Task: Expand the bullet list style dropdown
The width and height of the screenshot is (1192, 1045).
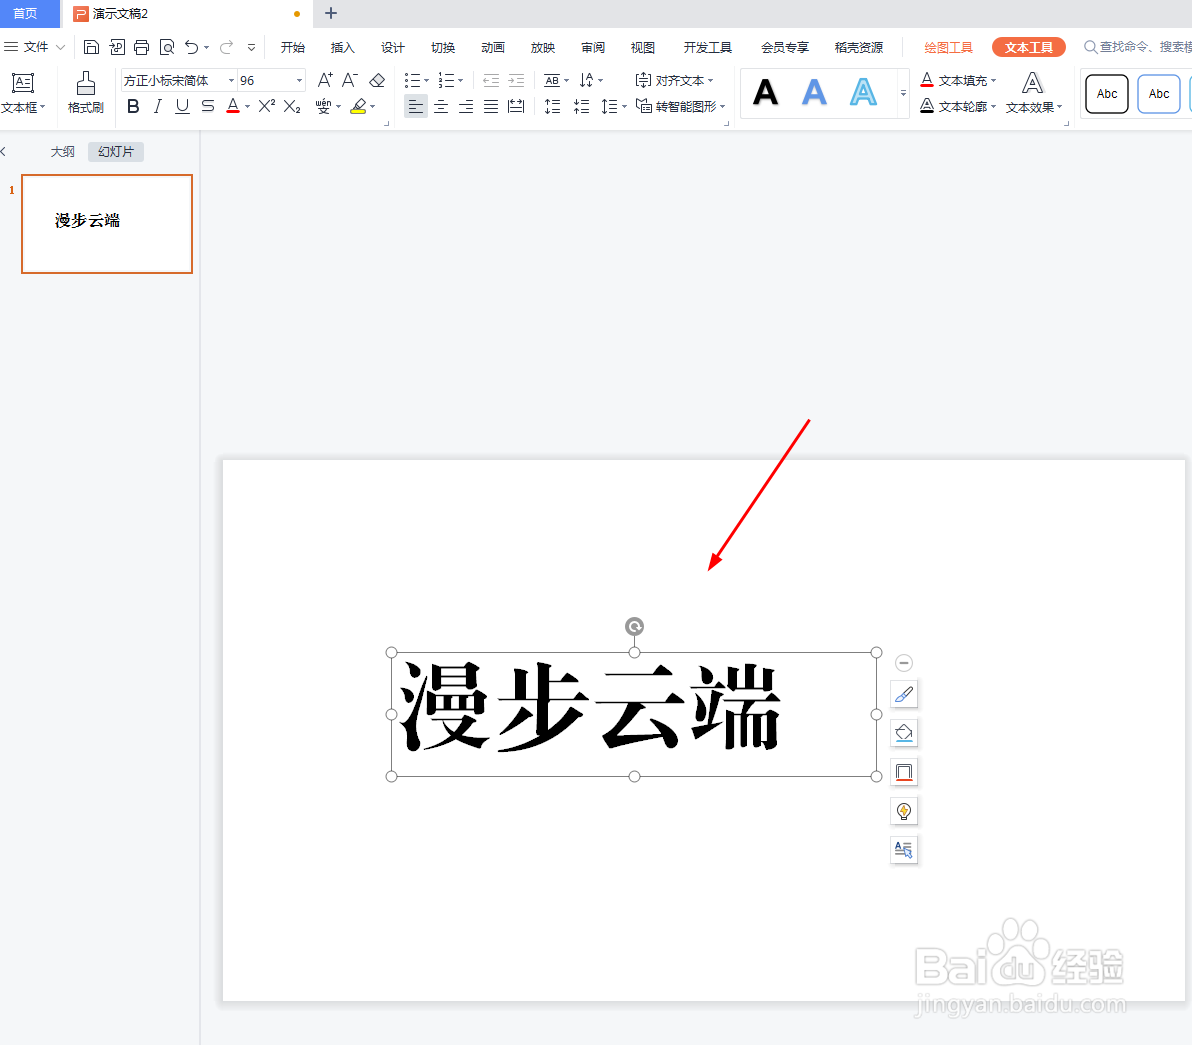Action: 424,80
